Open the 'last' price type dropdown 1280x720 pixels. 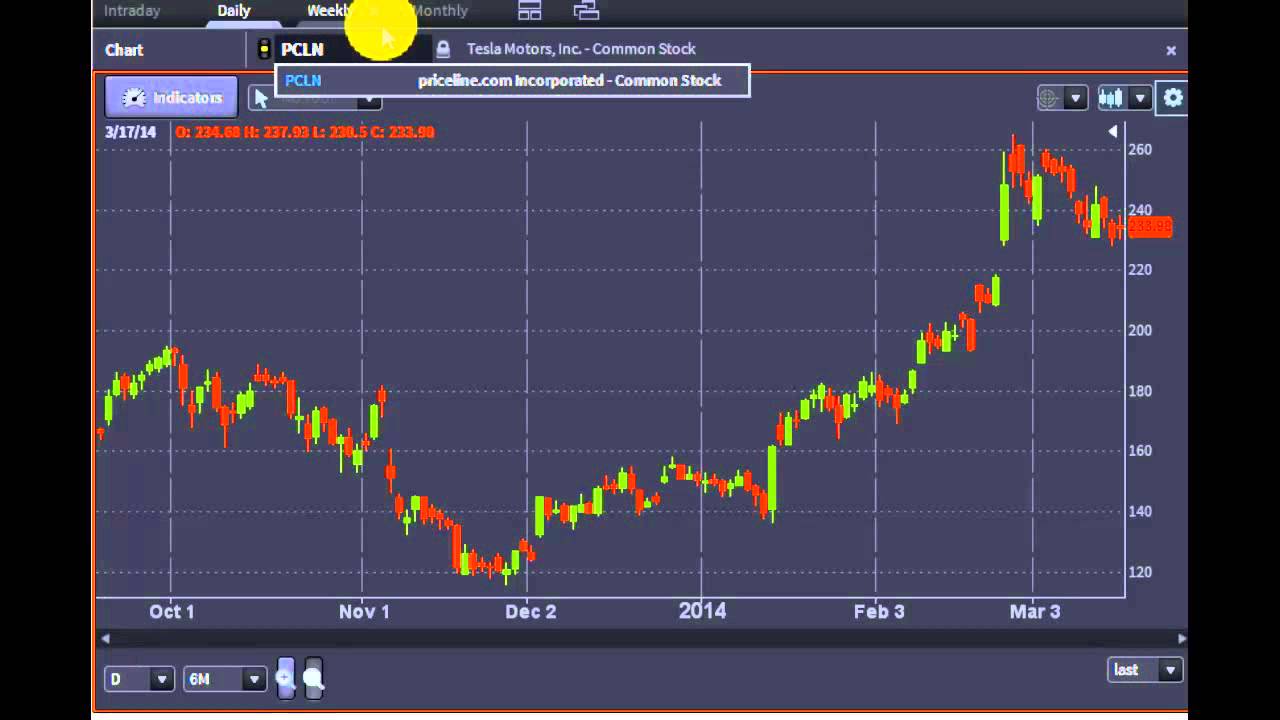point(1146,670)
